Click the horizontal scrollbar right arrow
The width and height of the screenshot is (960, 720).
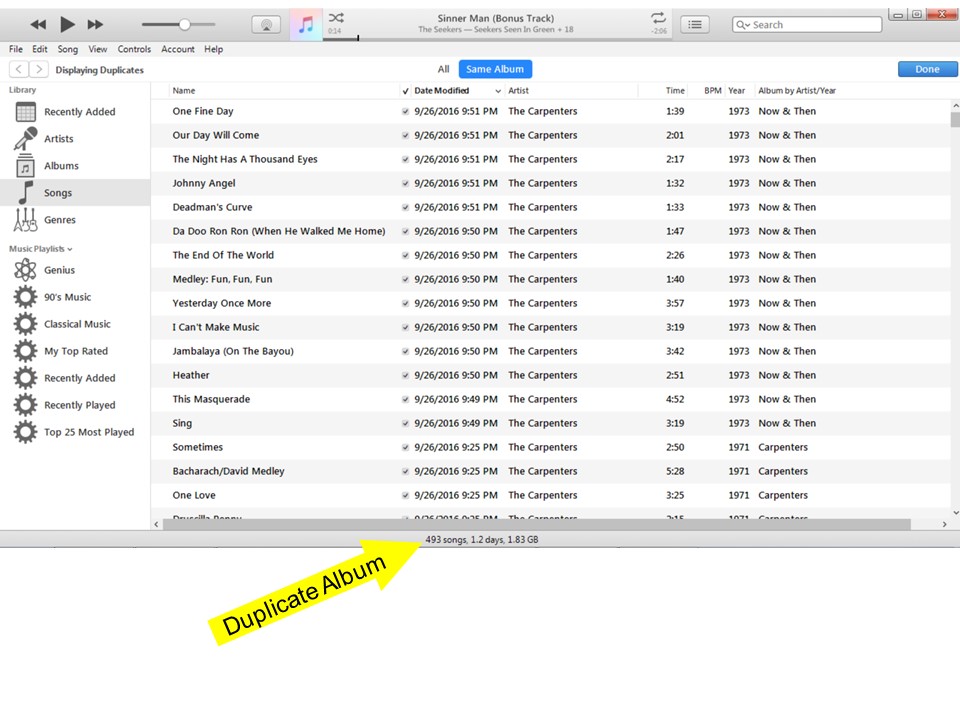tap(944, 525)
